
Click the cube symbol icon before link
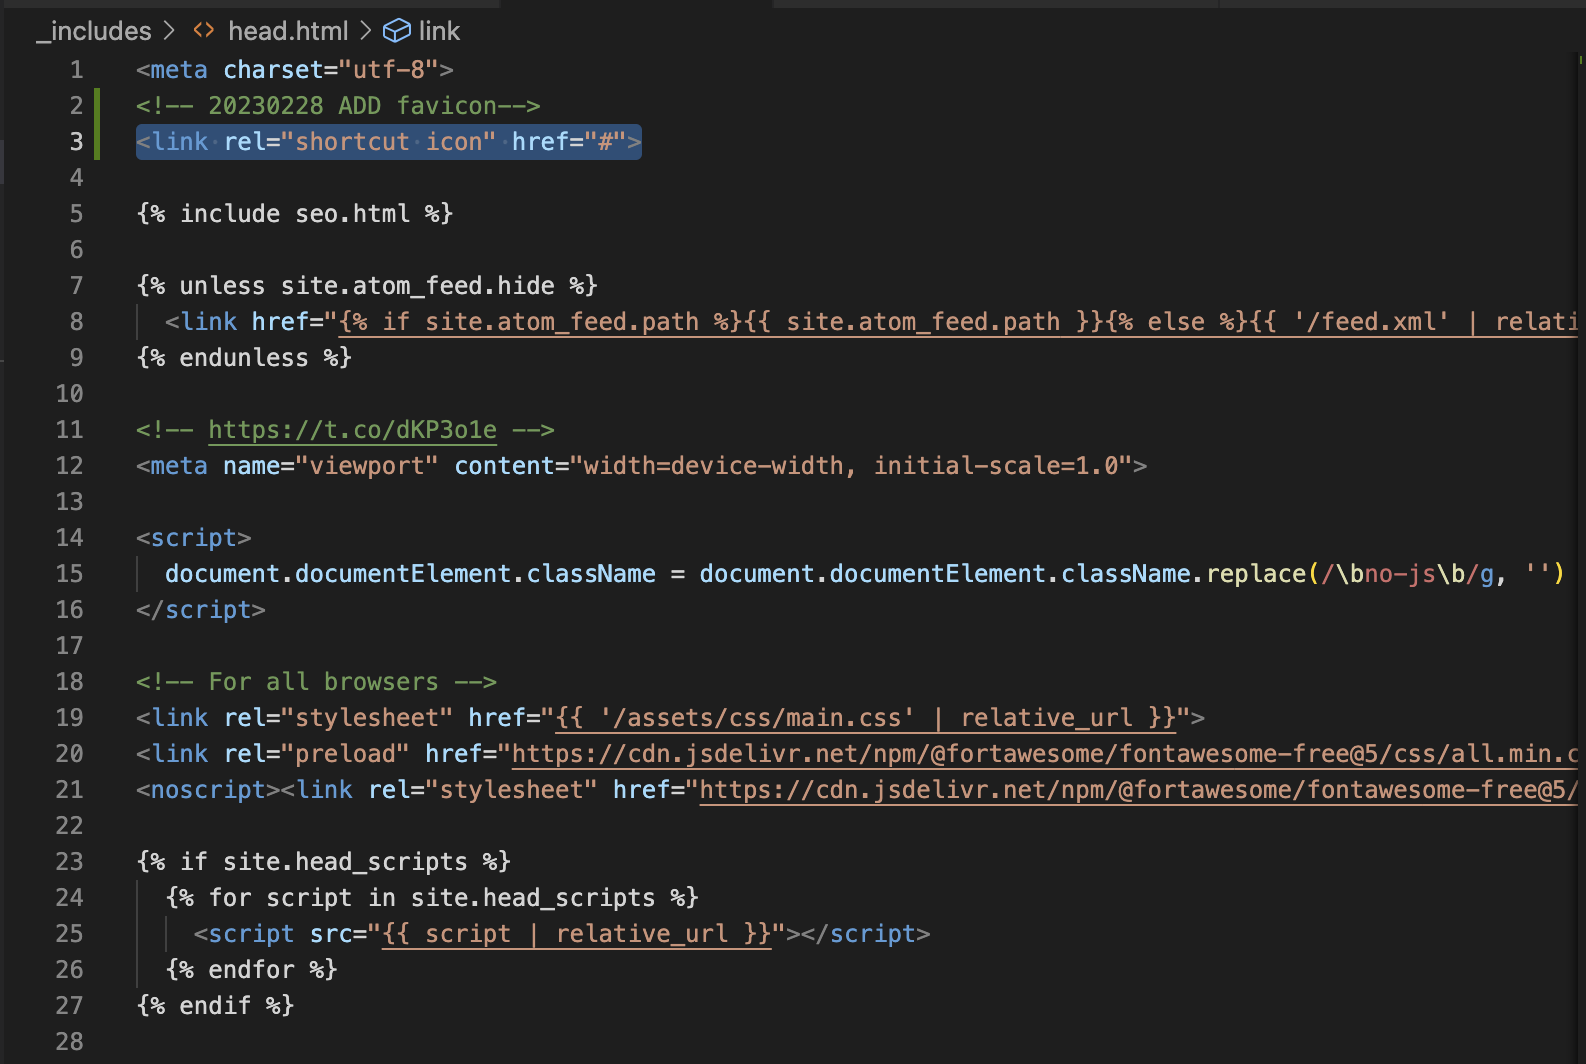point(396,31)
